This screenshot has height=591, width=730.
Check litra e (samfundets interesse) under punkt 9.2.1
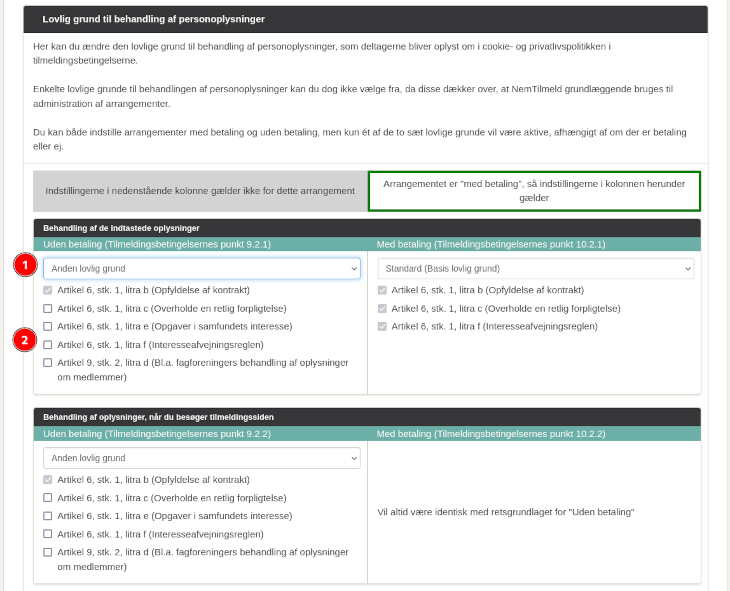[x=47, y=326]
